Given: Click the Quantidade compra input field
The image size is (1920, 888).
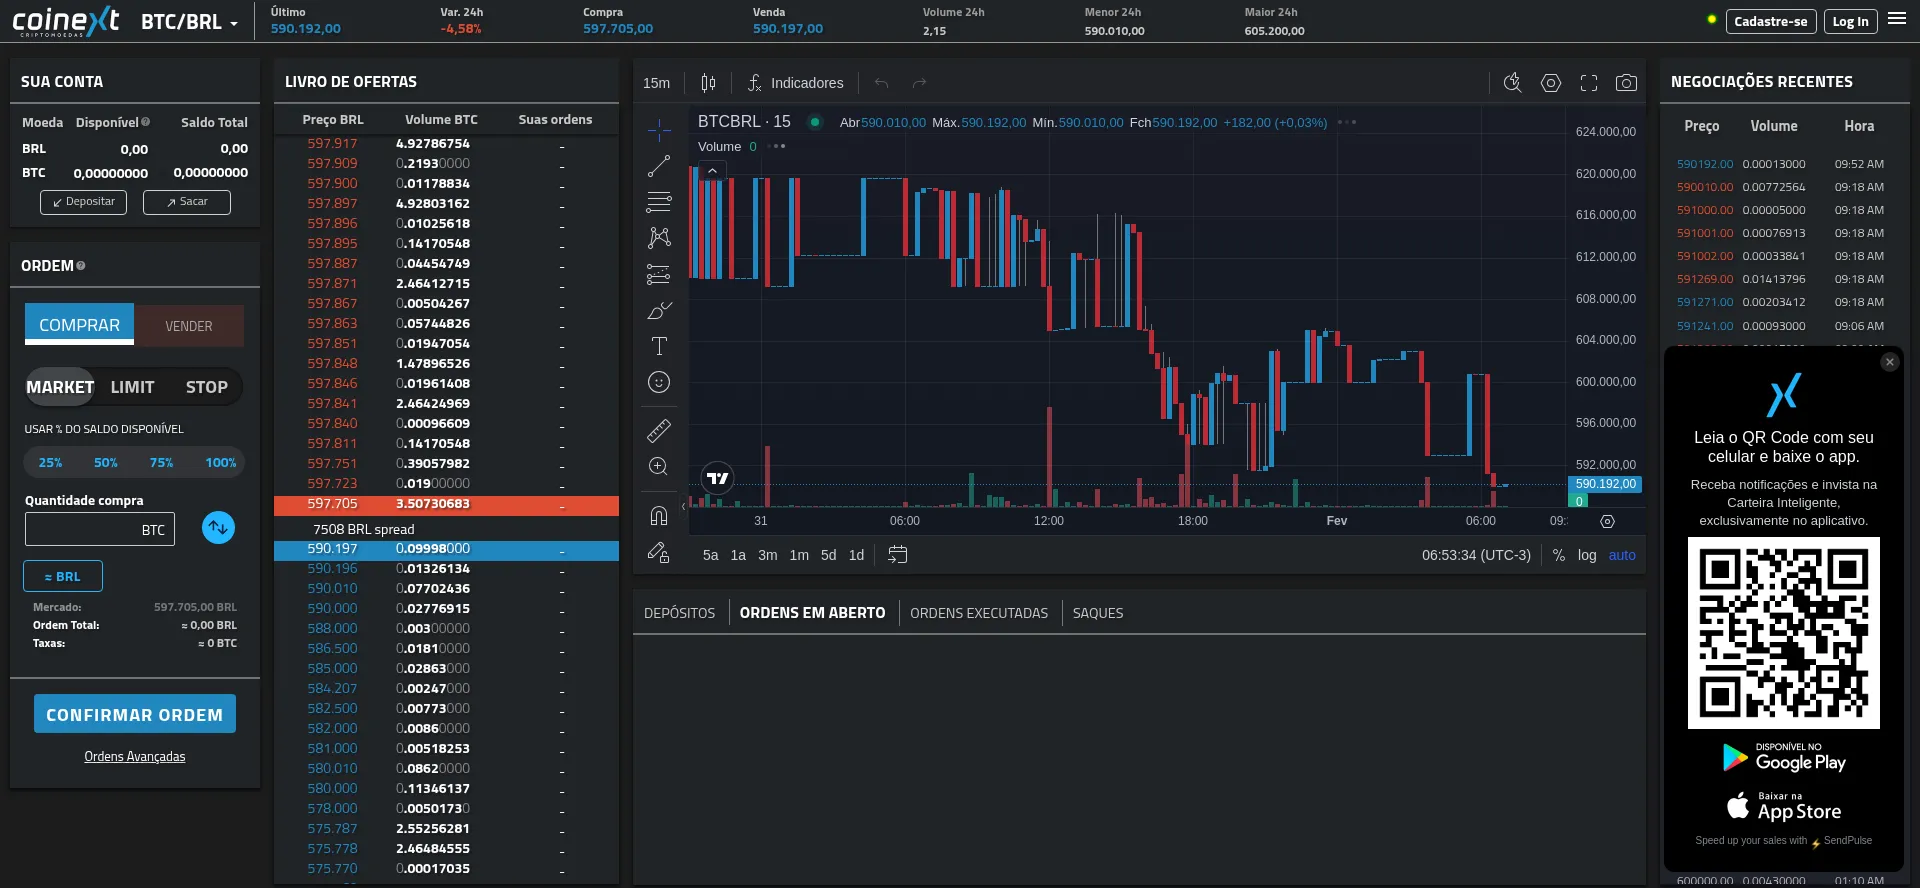Looking at the screenshot, I should tap(100, 529).
